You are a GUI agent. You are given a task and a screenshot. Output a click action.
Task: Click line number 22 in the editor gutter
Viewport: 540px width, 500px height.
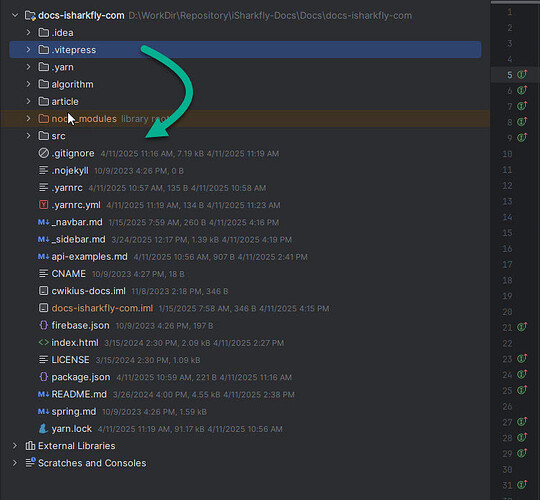click(507, 343)
